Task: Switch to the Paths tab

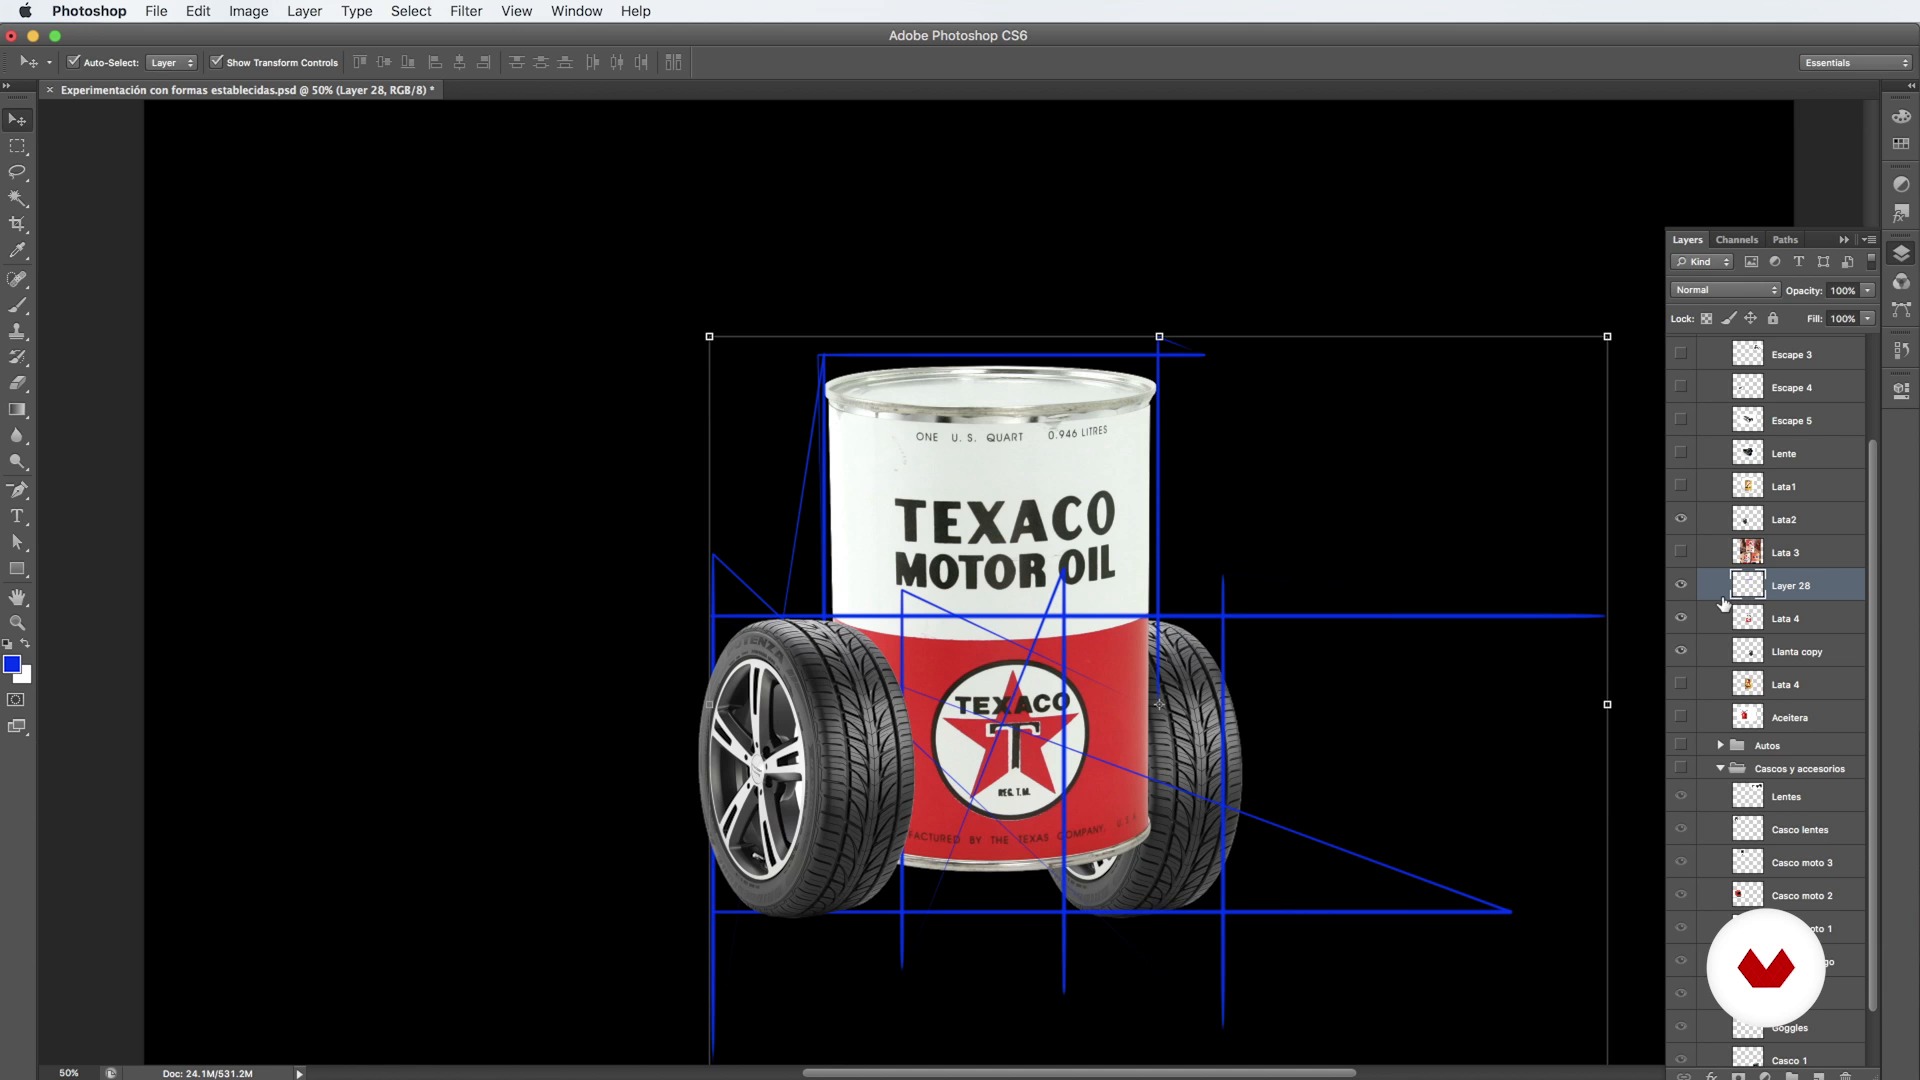Action: point(1785,240)
